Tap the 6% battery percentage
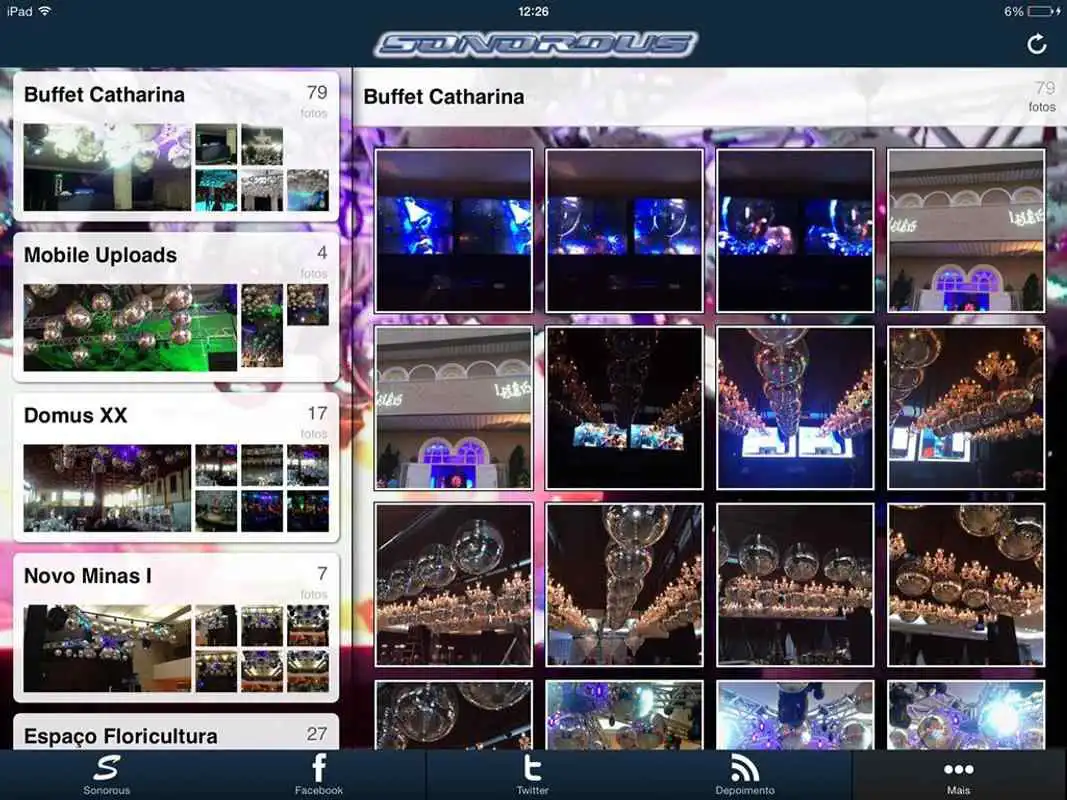The height and width of the screenshot is (800, 1067). coord(1013,12)
